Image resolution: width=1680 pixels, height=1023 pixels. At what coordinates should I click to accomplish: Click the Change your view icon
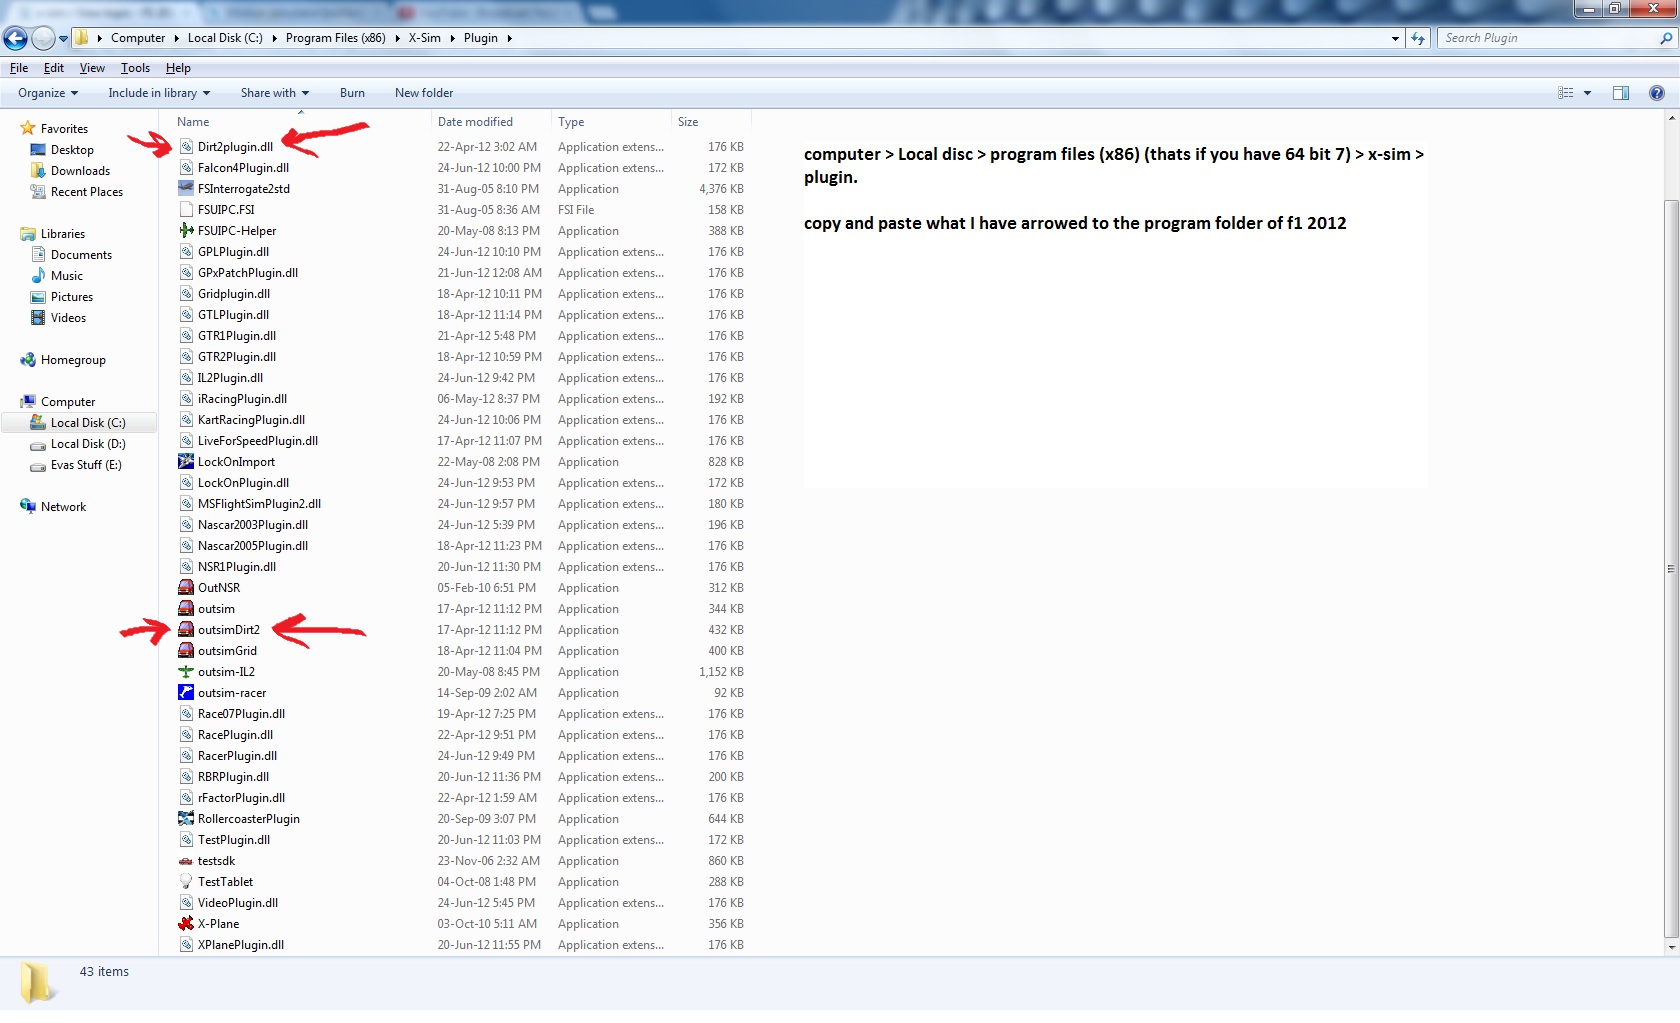[1566, 93]
